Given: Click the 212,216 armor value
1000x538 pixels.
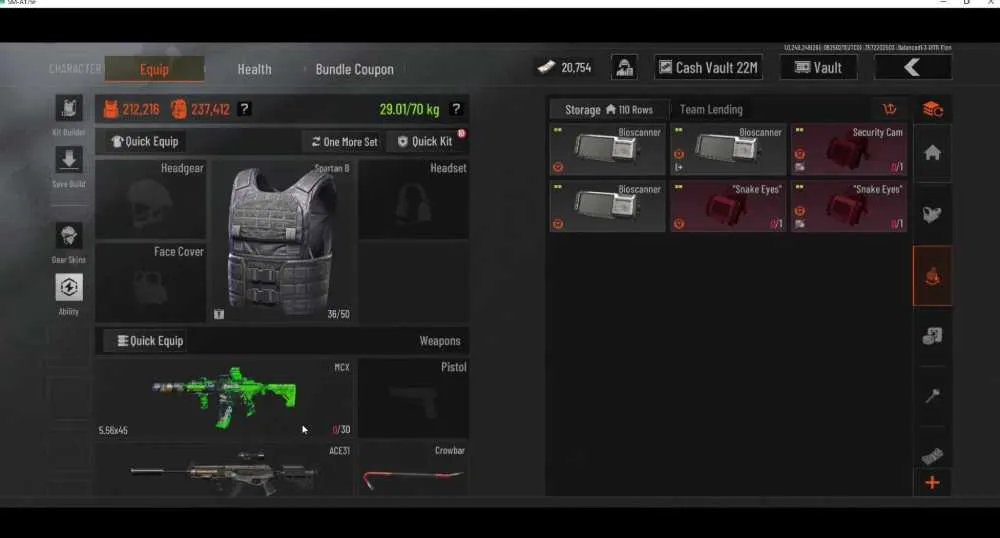Looking at the screenshot, I should pyautogui.click(x=141, y=109).
